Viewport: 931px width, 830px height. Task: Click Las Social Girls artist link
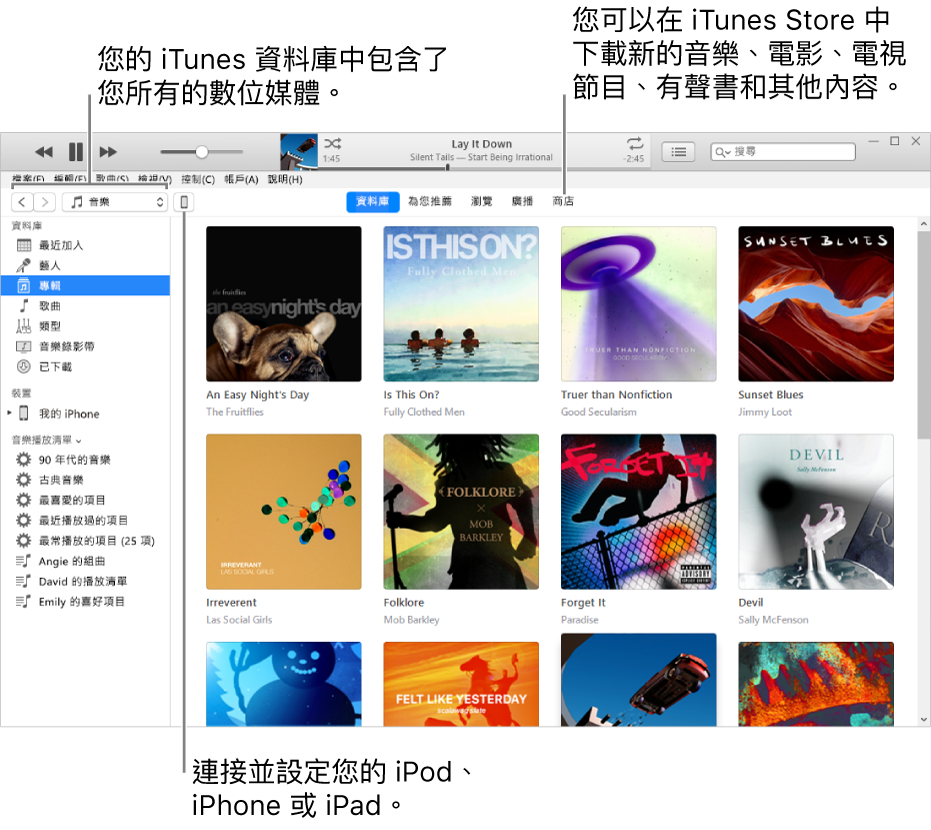[239, 620]
